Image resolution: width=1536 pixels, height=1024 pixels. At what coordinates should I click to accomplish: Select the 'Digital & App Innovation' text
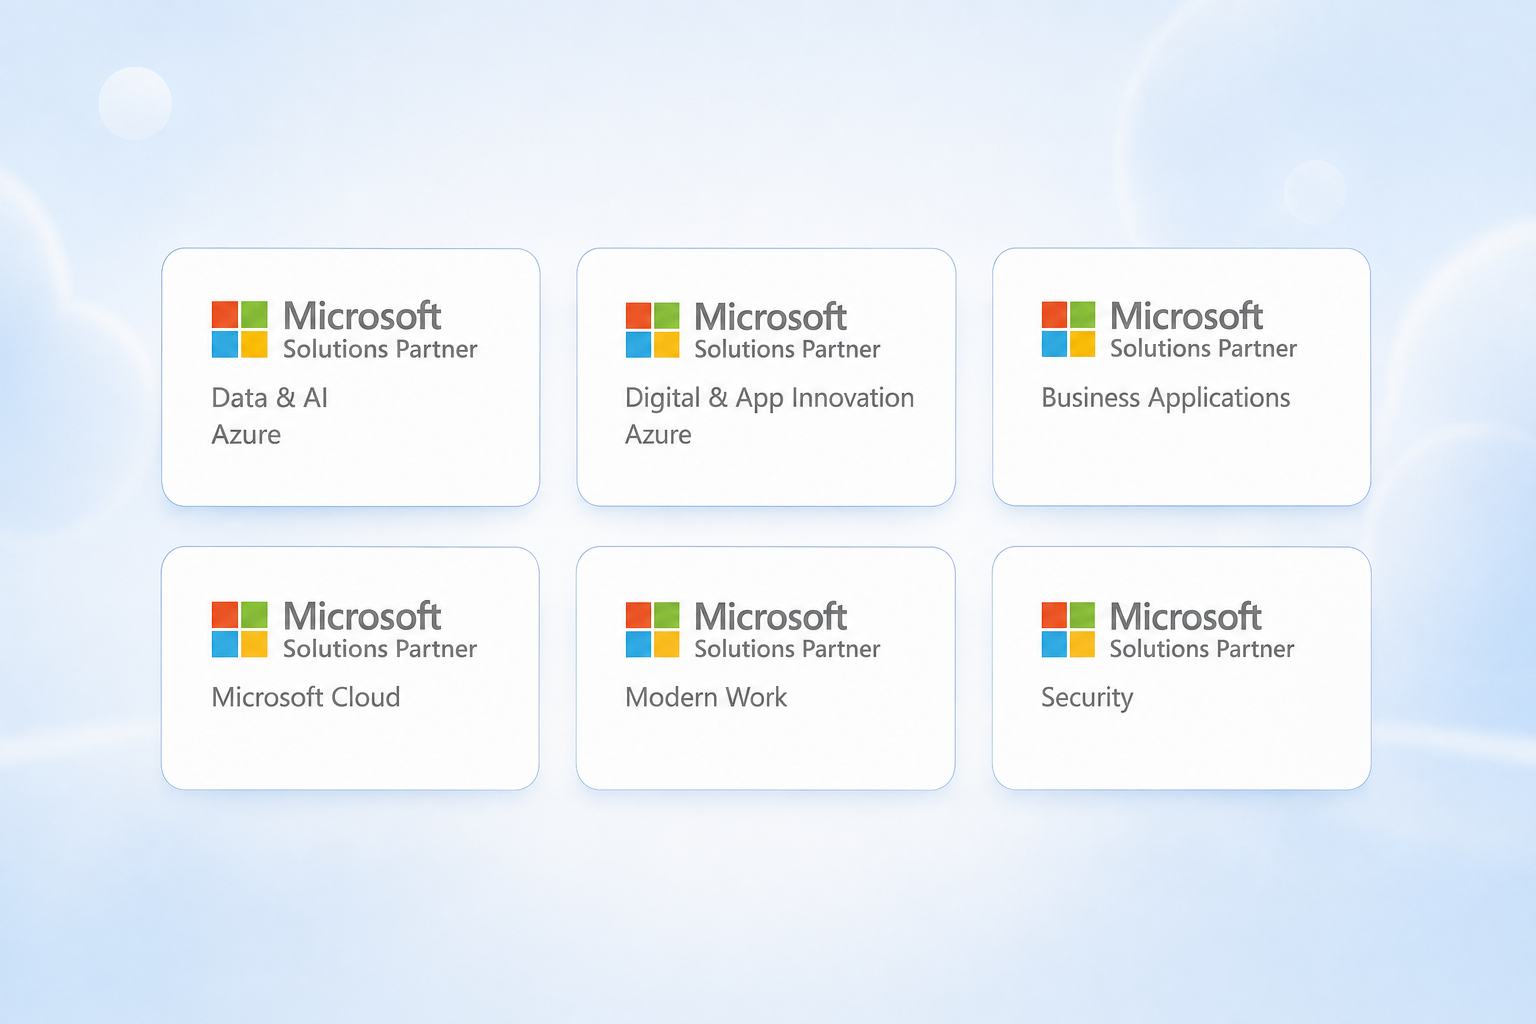coord(769,399)
